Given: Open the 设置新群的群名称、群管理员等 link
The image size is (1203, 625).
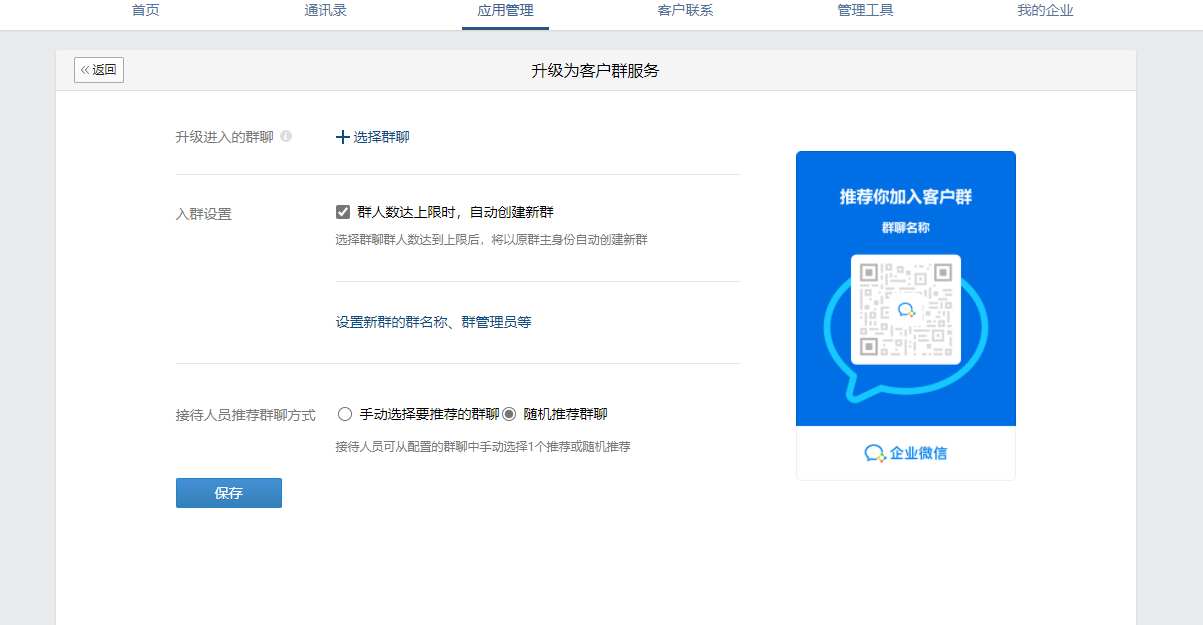Looking at the screenshot, I should pyautogui.click(x=433, y=322).
